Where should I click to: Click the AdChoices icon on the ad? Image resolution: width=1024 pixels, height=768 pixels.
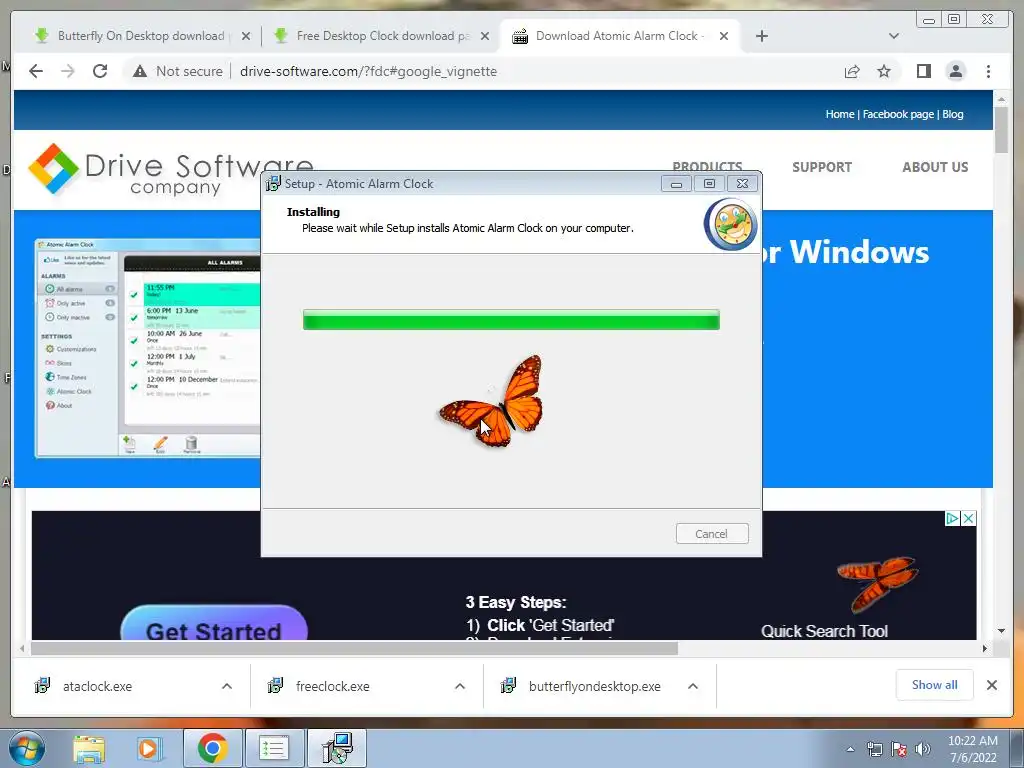tap(952, 519)
